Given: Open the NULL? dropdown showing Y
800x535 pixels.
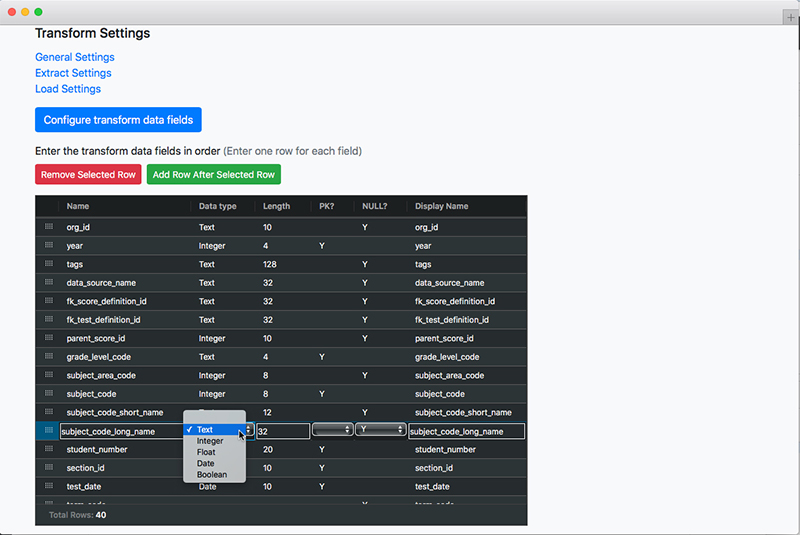Looking at the screenshot, I should [380, 430].
